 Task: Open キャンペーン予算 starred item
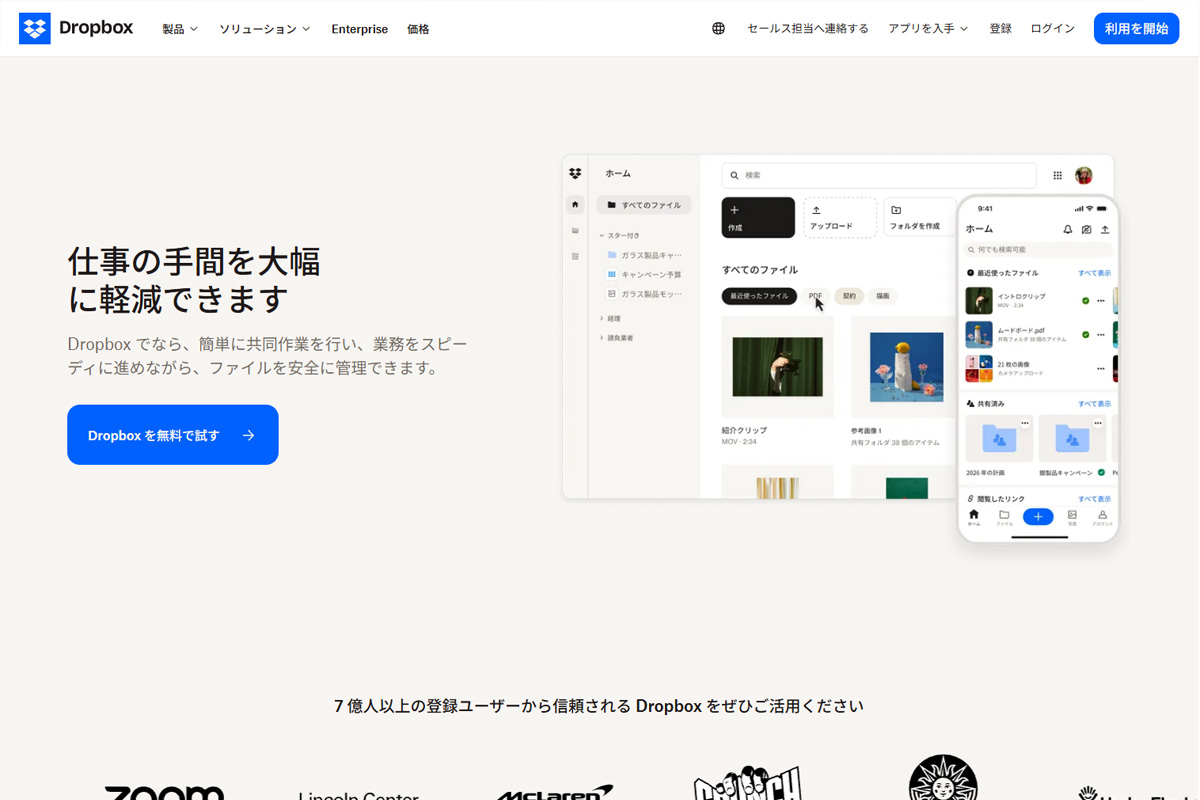[x=644, y=274]
